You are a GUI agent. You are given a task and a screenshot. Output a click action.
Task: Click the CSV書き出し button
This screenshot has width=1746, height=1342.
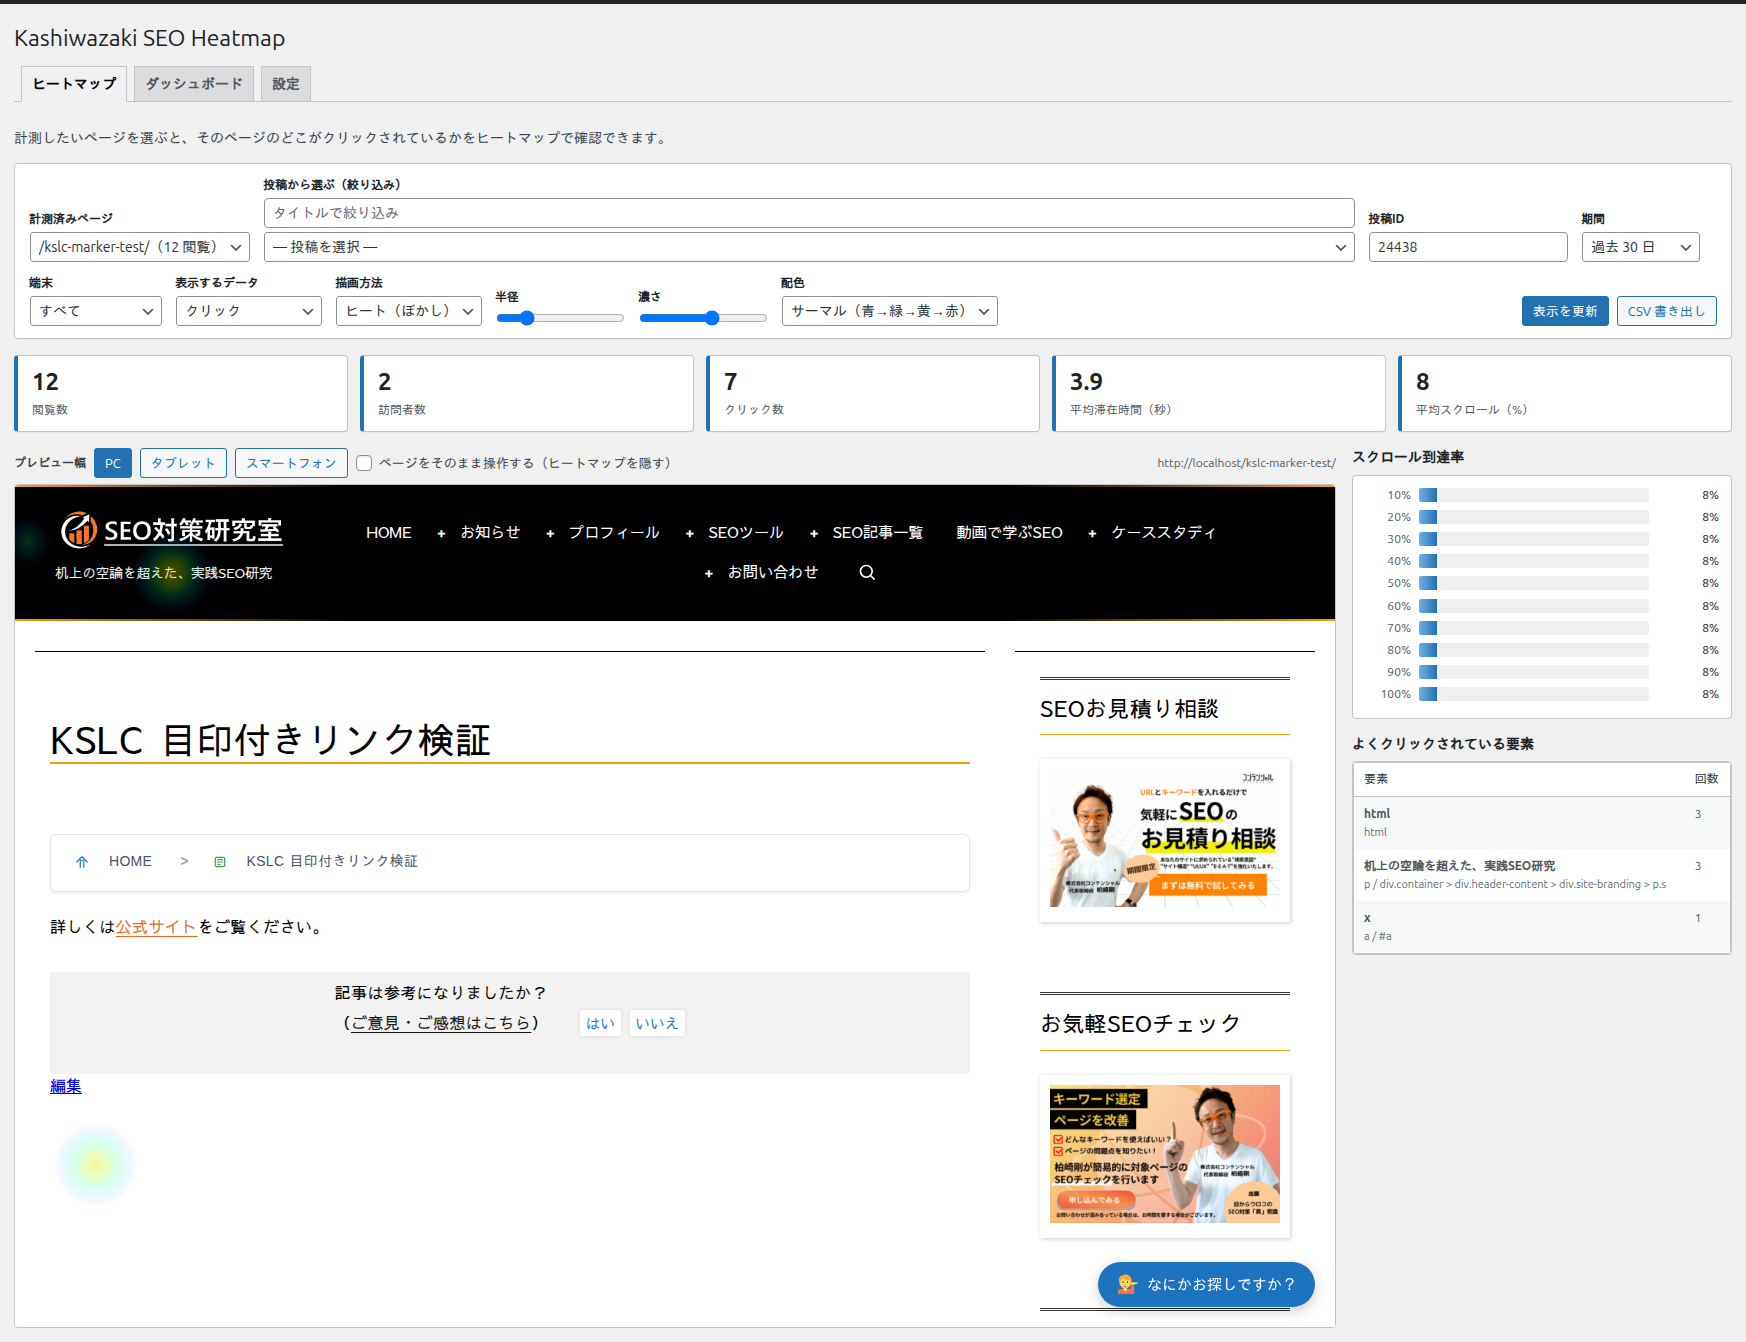click(x=1667, y=311)
